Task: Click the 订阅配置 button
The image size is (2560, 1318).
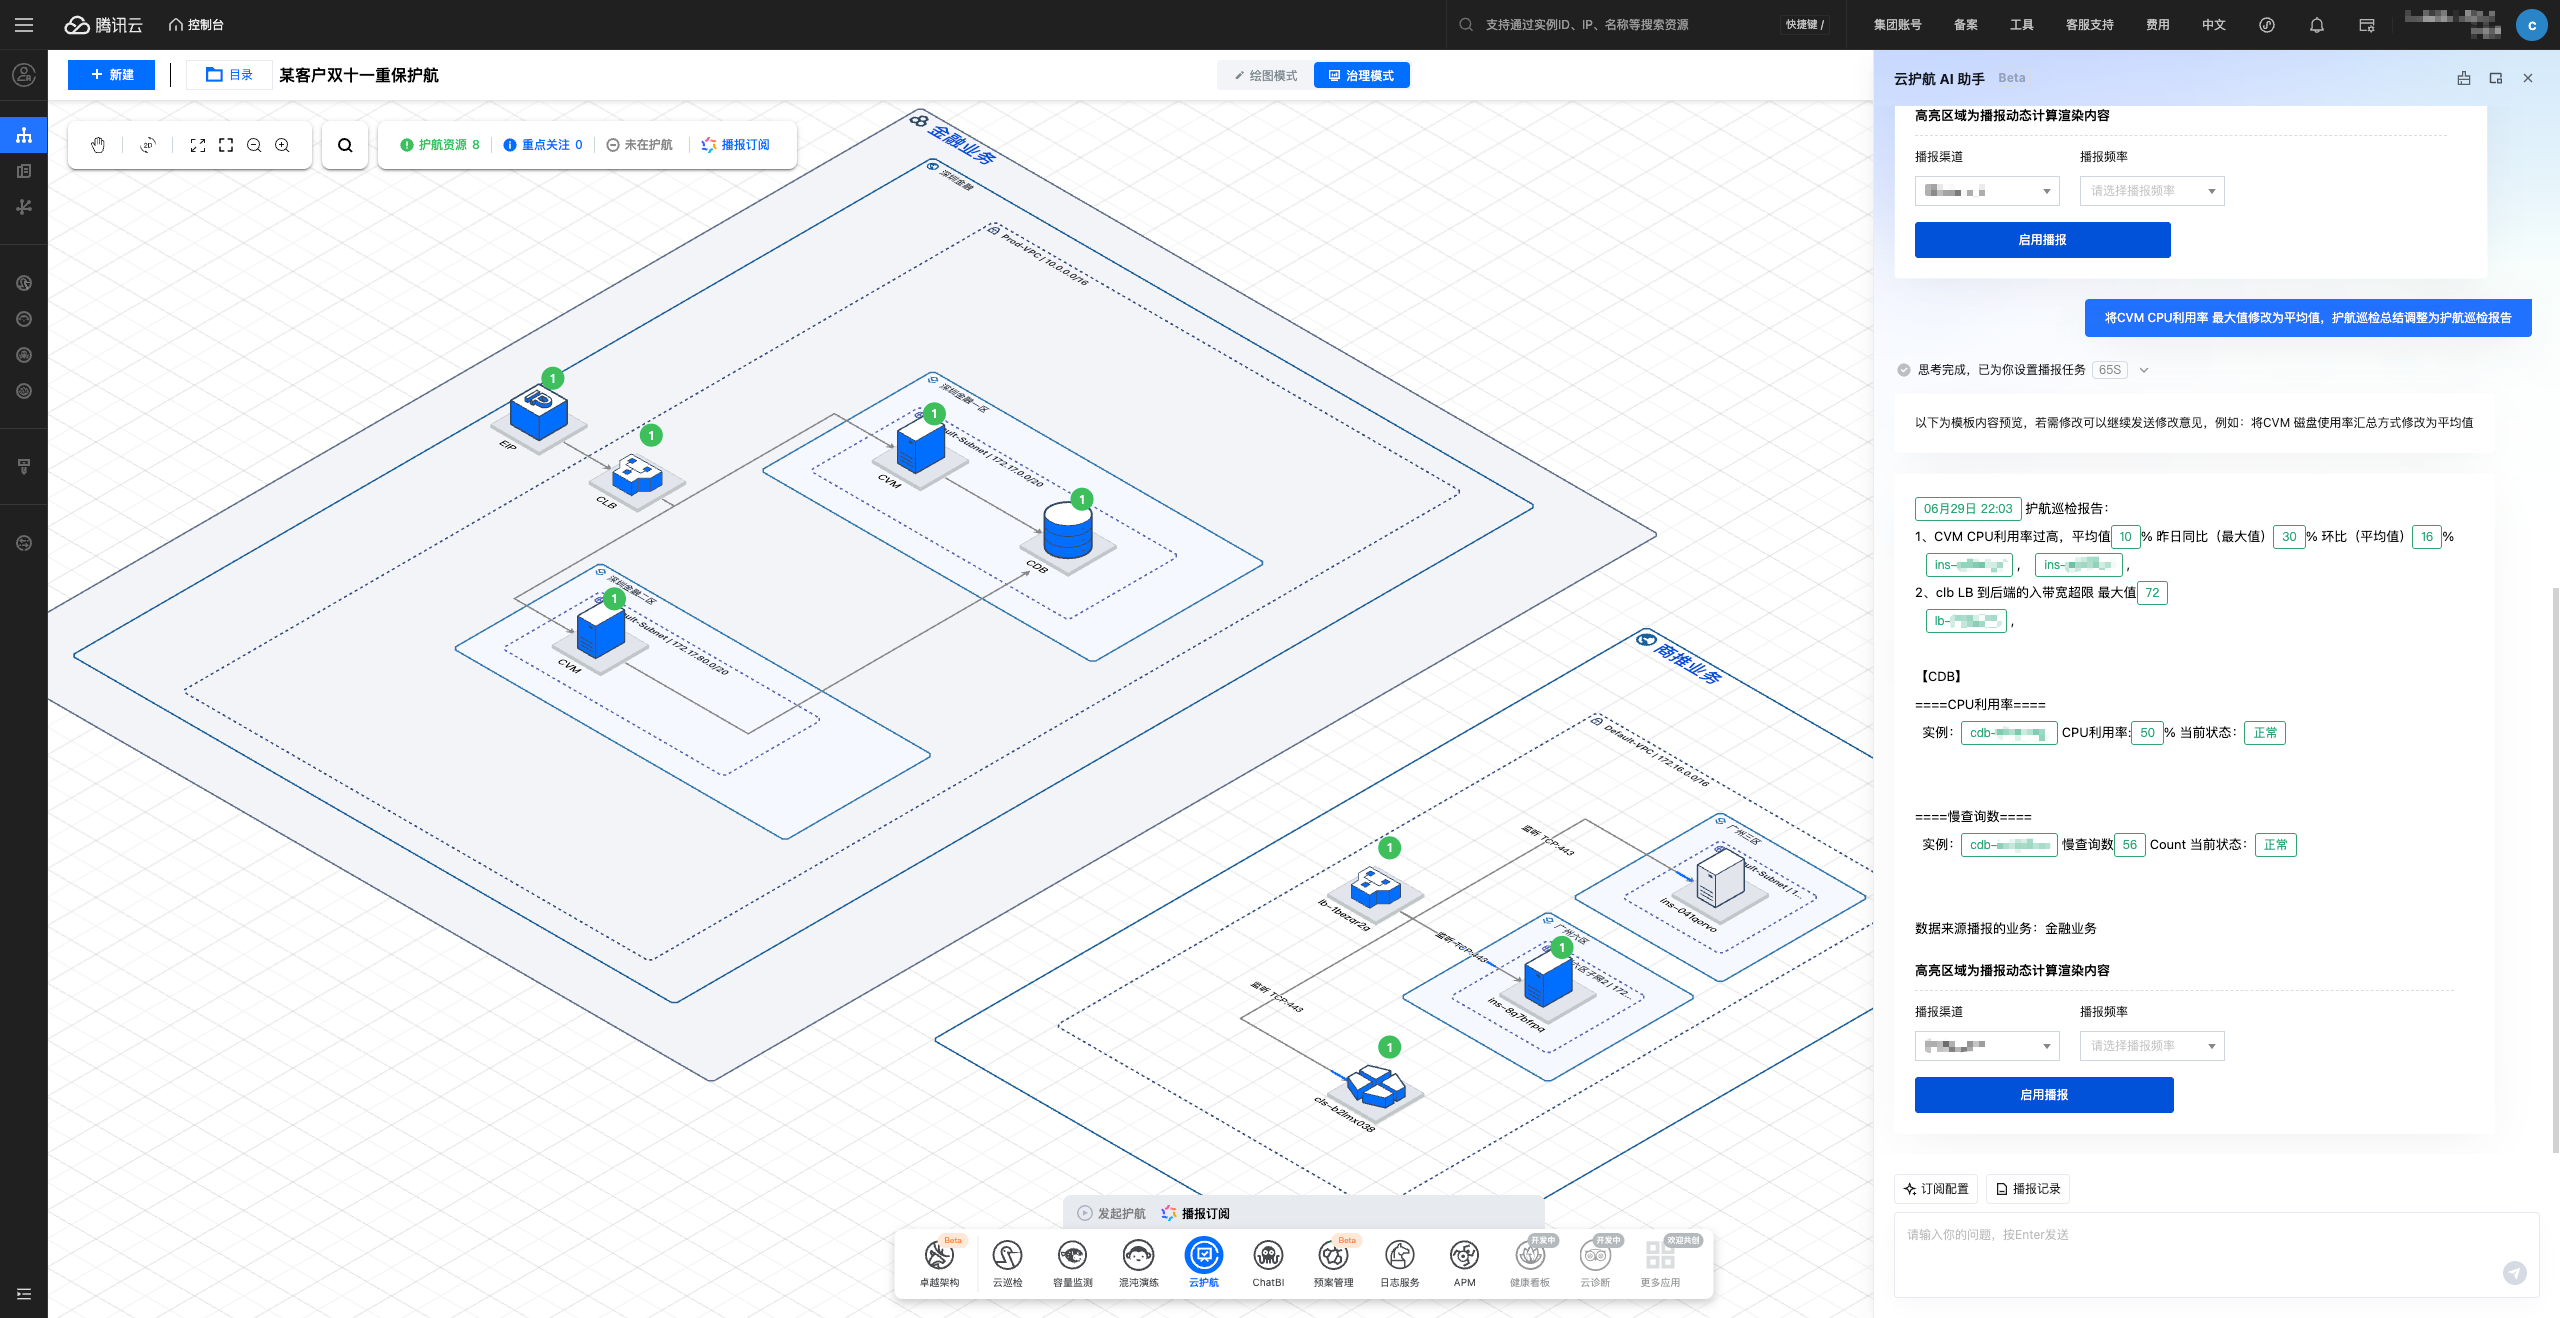Action: (x=1937, y=1189)
